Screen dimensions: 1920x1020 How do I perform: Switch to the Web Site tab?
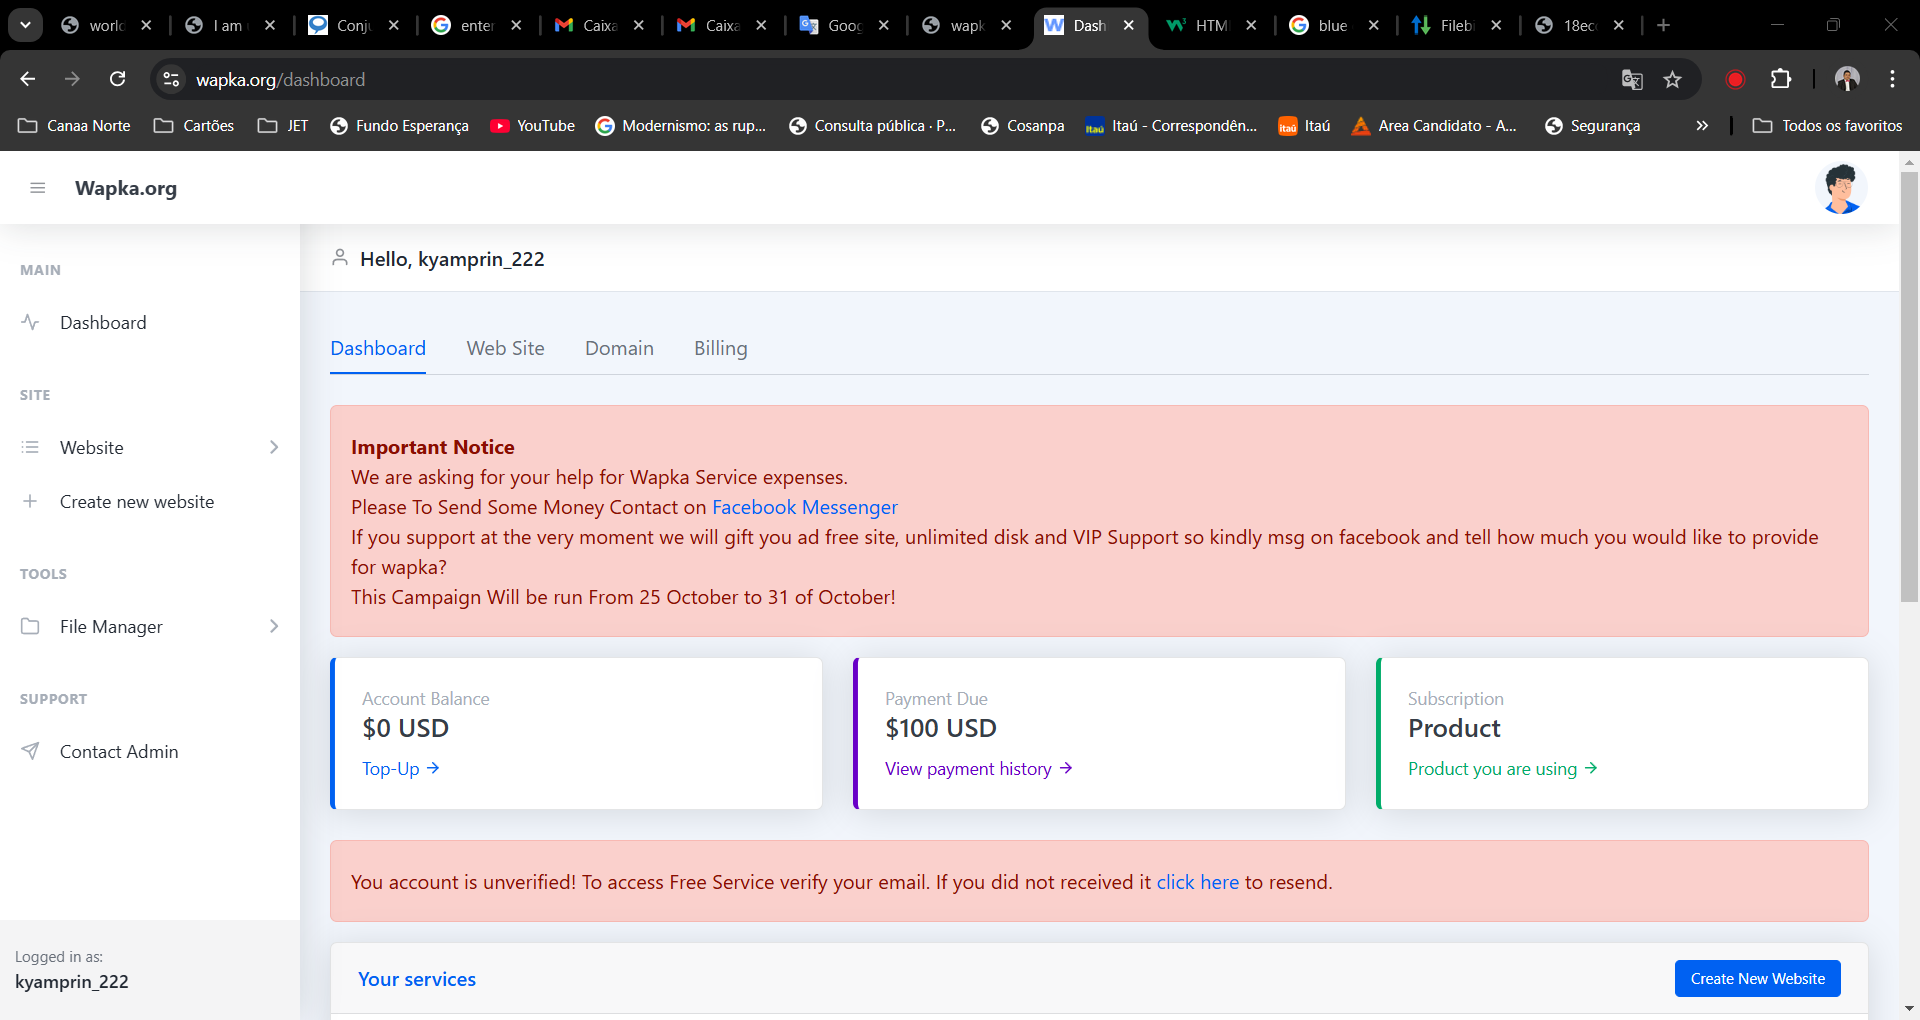(505, 348)
